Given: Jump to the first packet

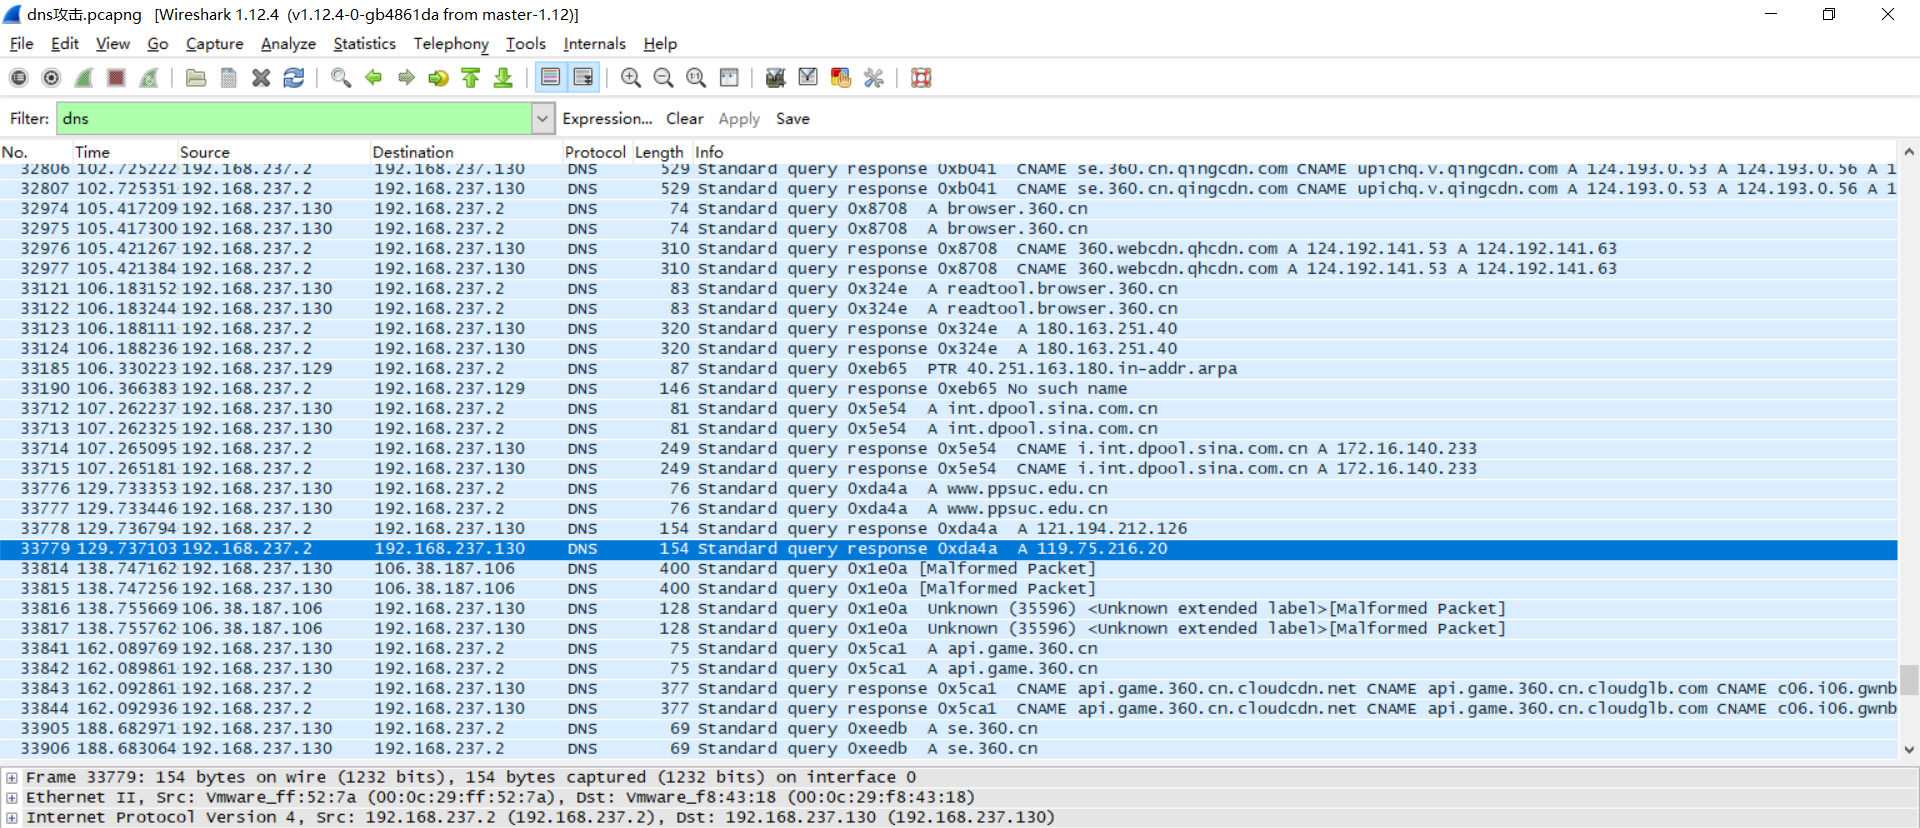Looking at the screenshot, I should coord(471,78).
